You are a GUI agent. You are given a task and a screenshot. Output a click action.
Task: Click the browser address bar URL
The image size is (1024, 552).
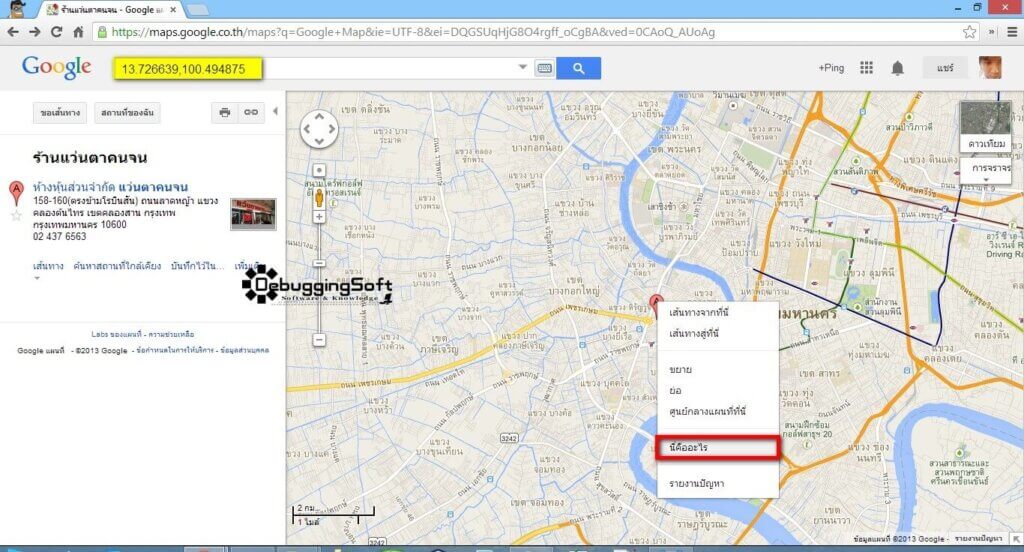click(413, 32)
